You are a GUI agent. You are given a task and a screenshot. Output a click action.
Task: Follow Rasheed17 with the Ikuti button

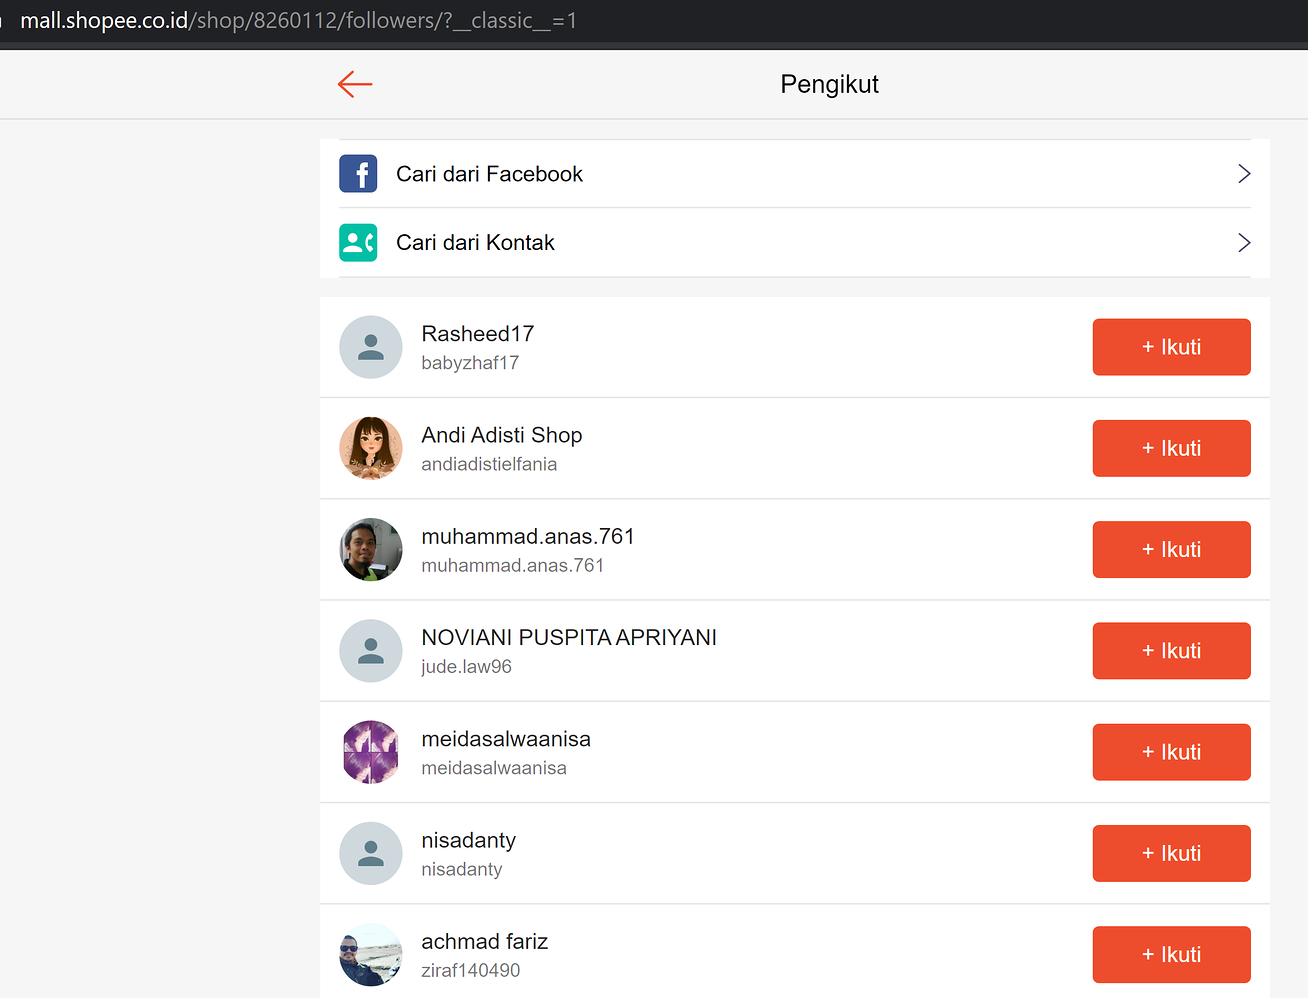click(1171, 347)
